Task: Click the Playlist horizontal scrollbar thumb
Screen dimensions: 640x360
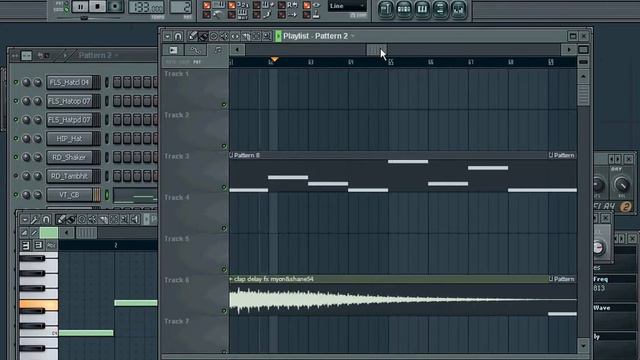Action: pyautogui.click(x=377, y=50)
